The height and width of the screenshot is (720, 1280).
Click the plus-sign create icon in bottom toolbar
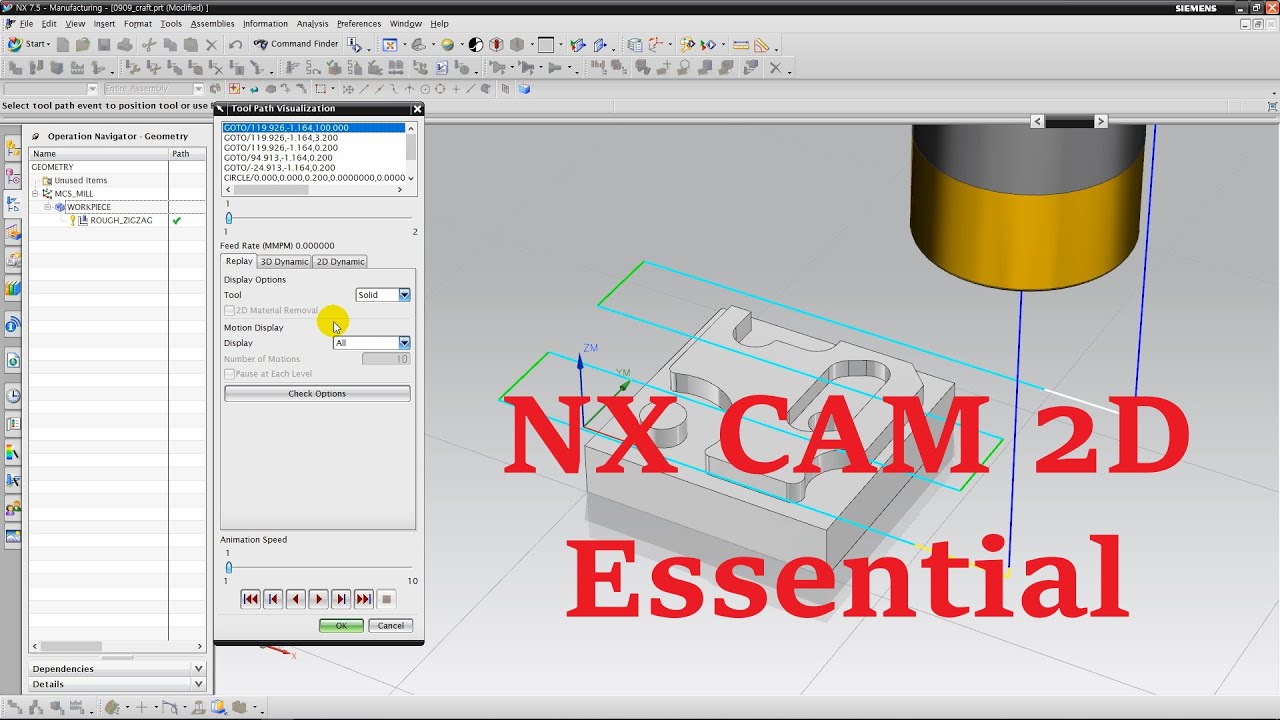pos(141,707)
